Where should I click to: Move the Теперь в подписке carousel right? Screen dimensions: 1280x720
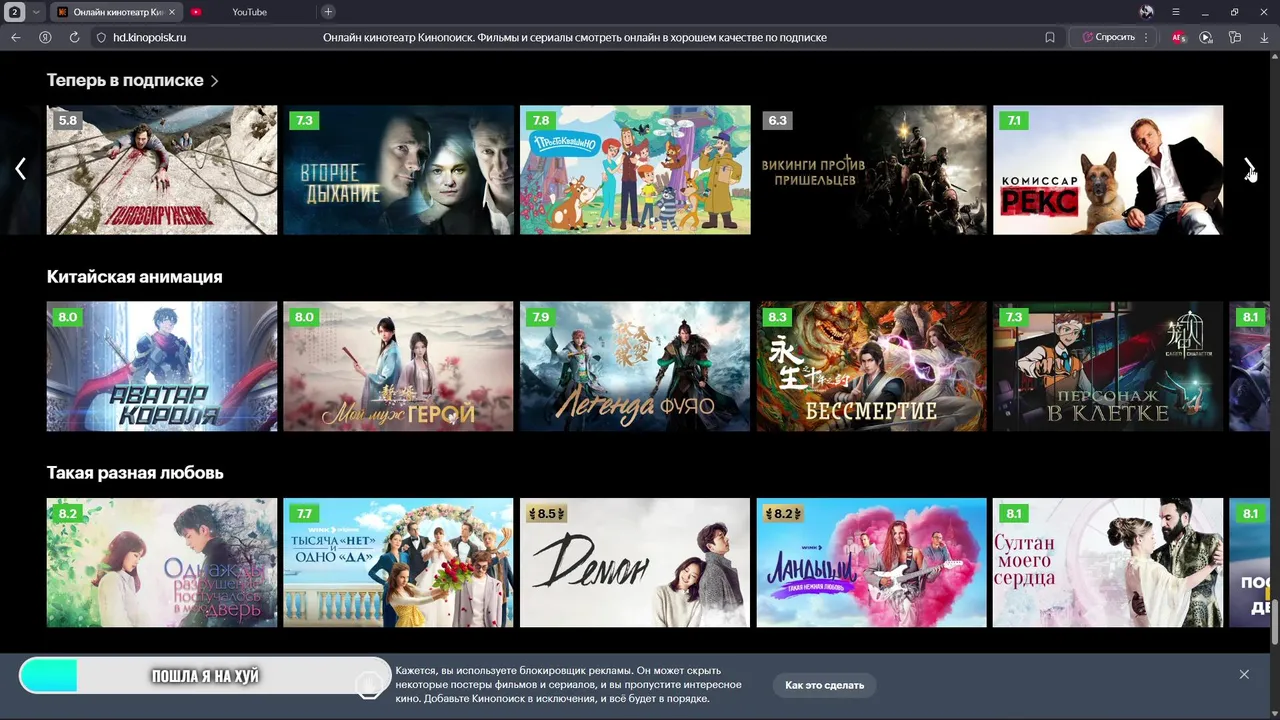[1249, 168]
